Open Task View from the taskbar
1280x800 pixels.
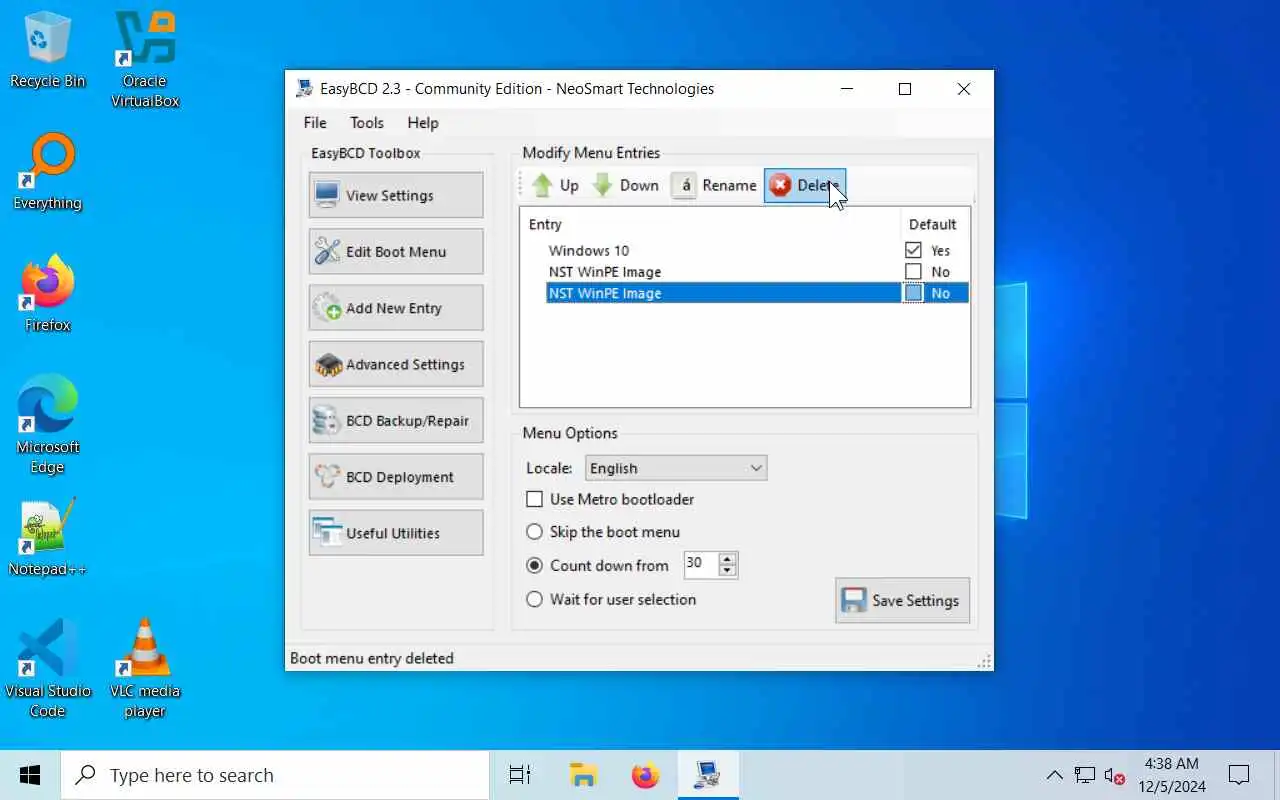tap(520, 775)
